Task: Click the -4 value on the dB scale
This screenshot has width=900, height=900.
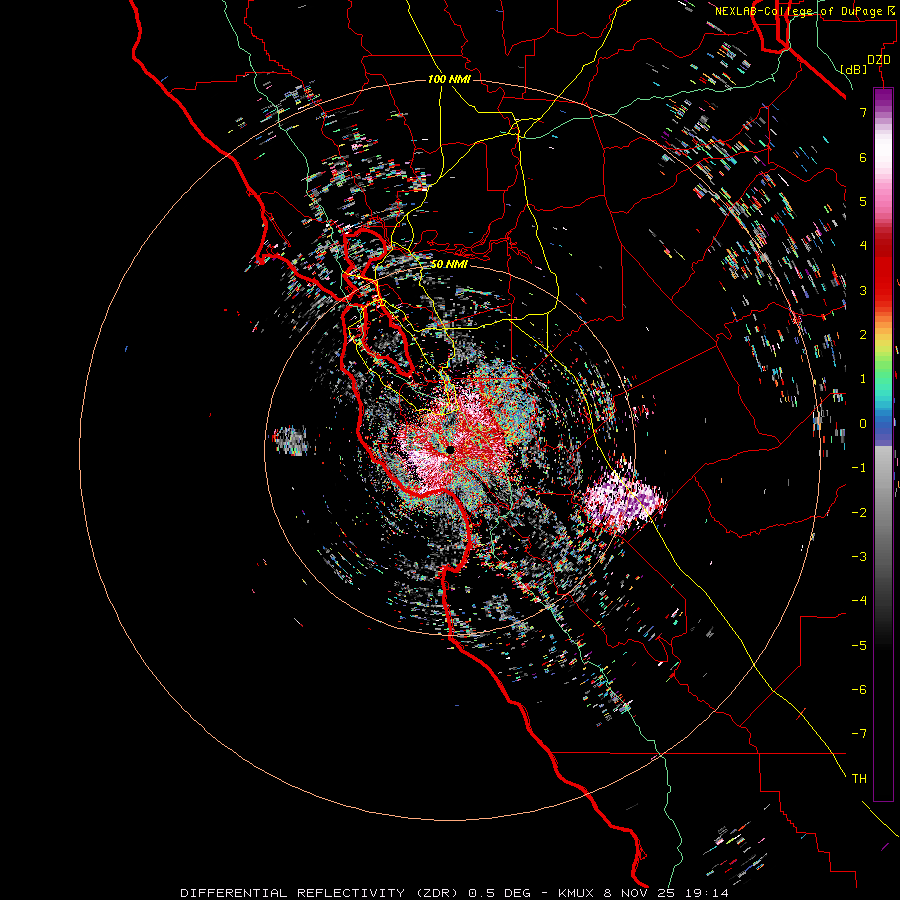Action: click(x=859, y=601)
